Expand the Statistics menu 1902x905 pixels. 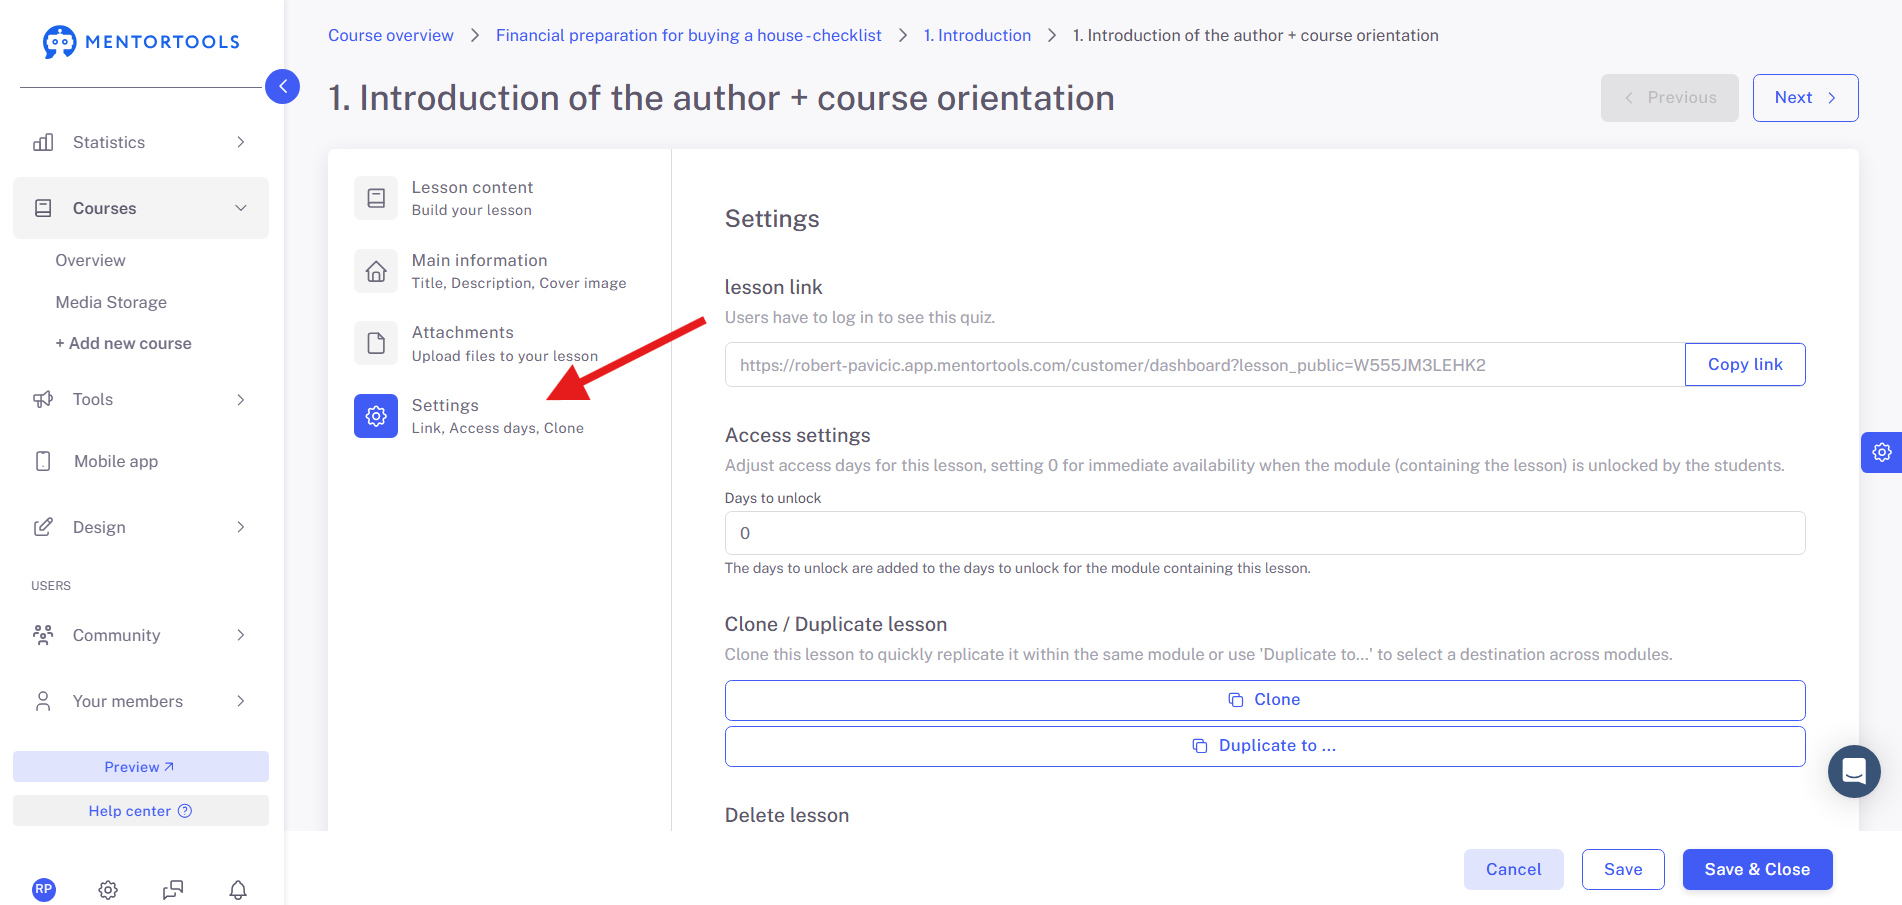[x=141, y=142]
